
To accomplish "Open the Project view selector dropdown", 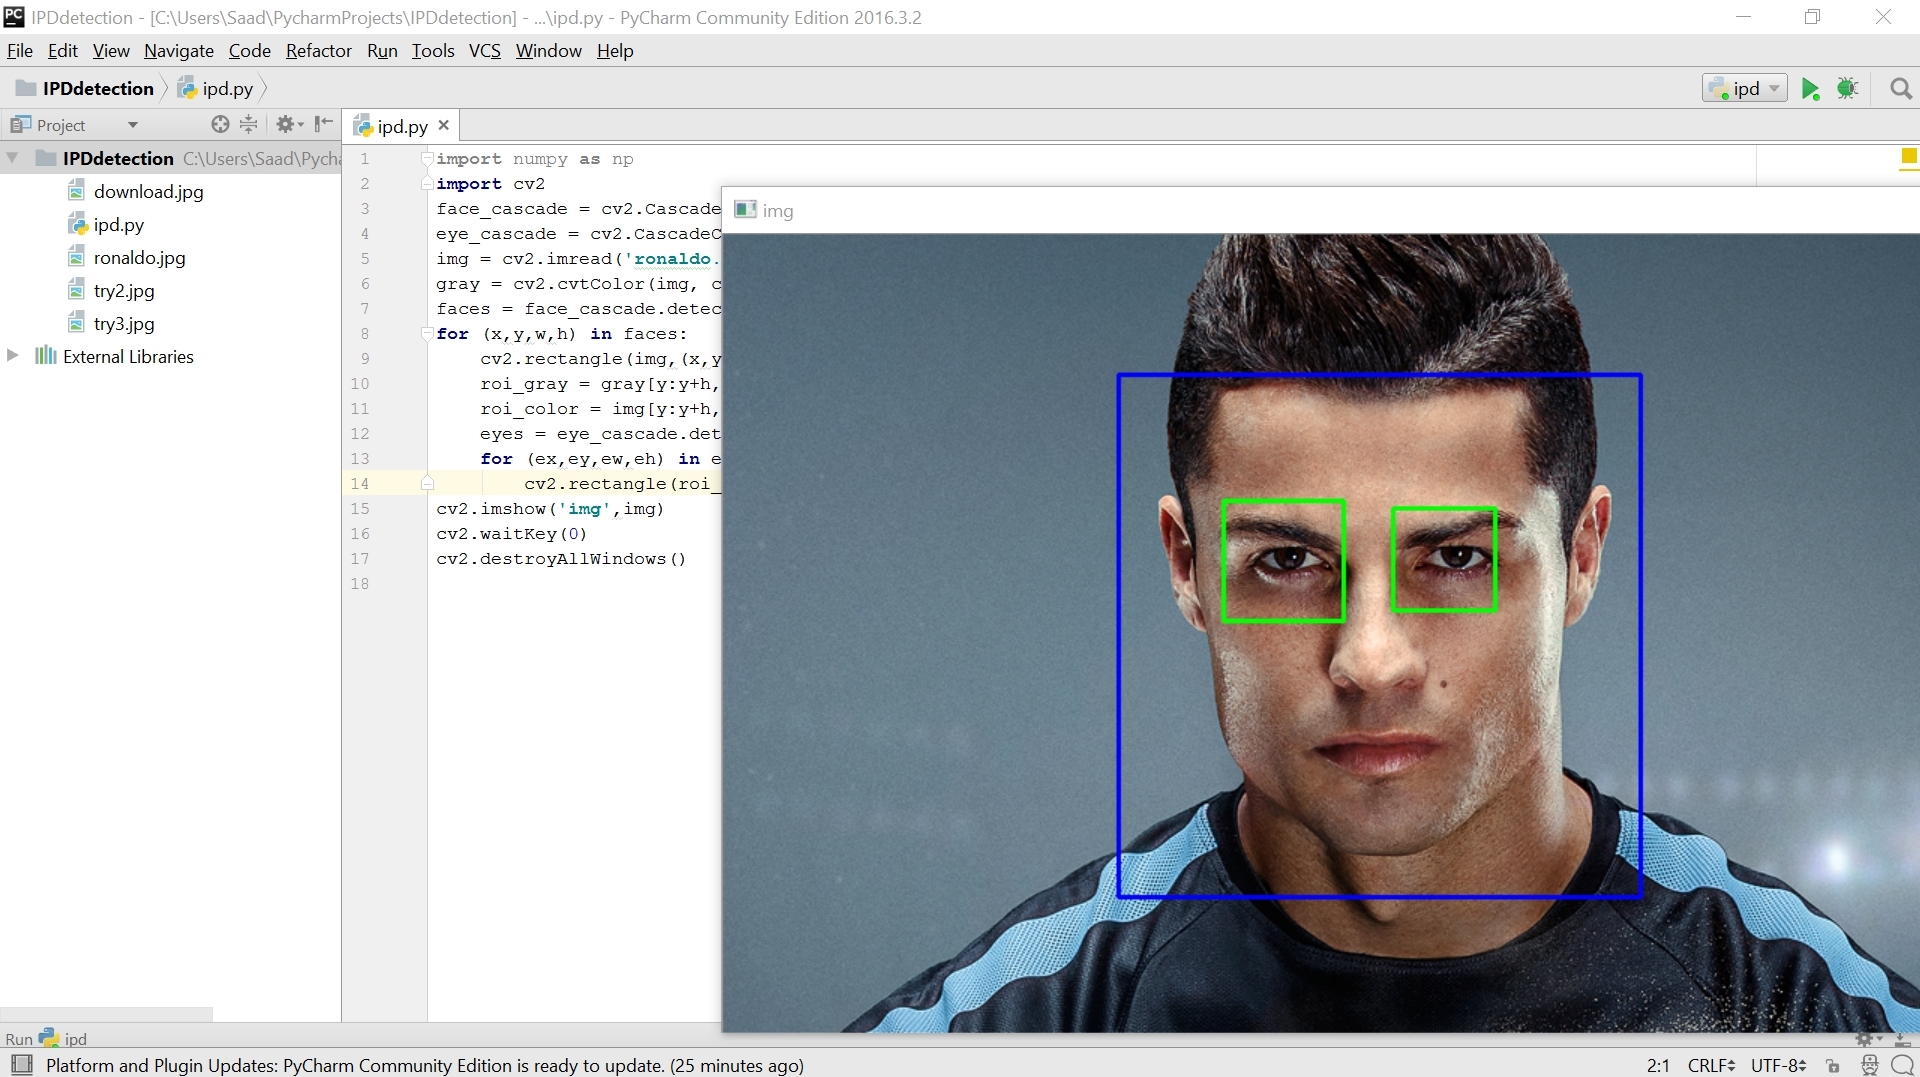I will (132, 125).
